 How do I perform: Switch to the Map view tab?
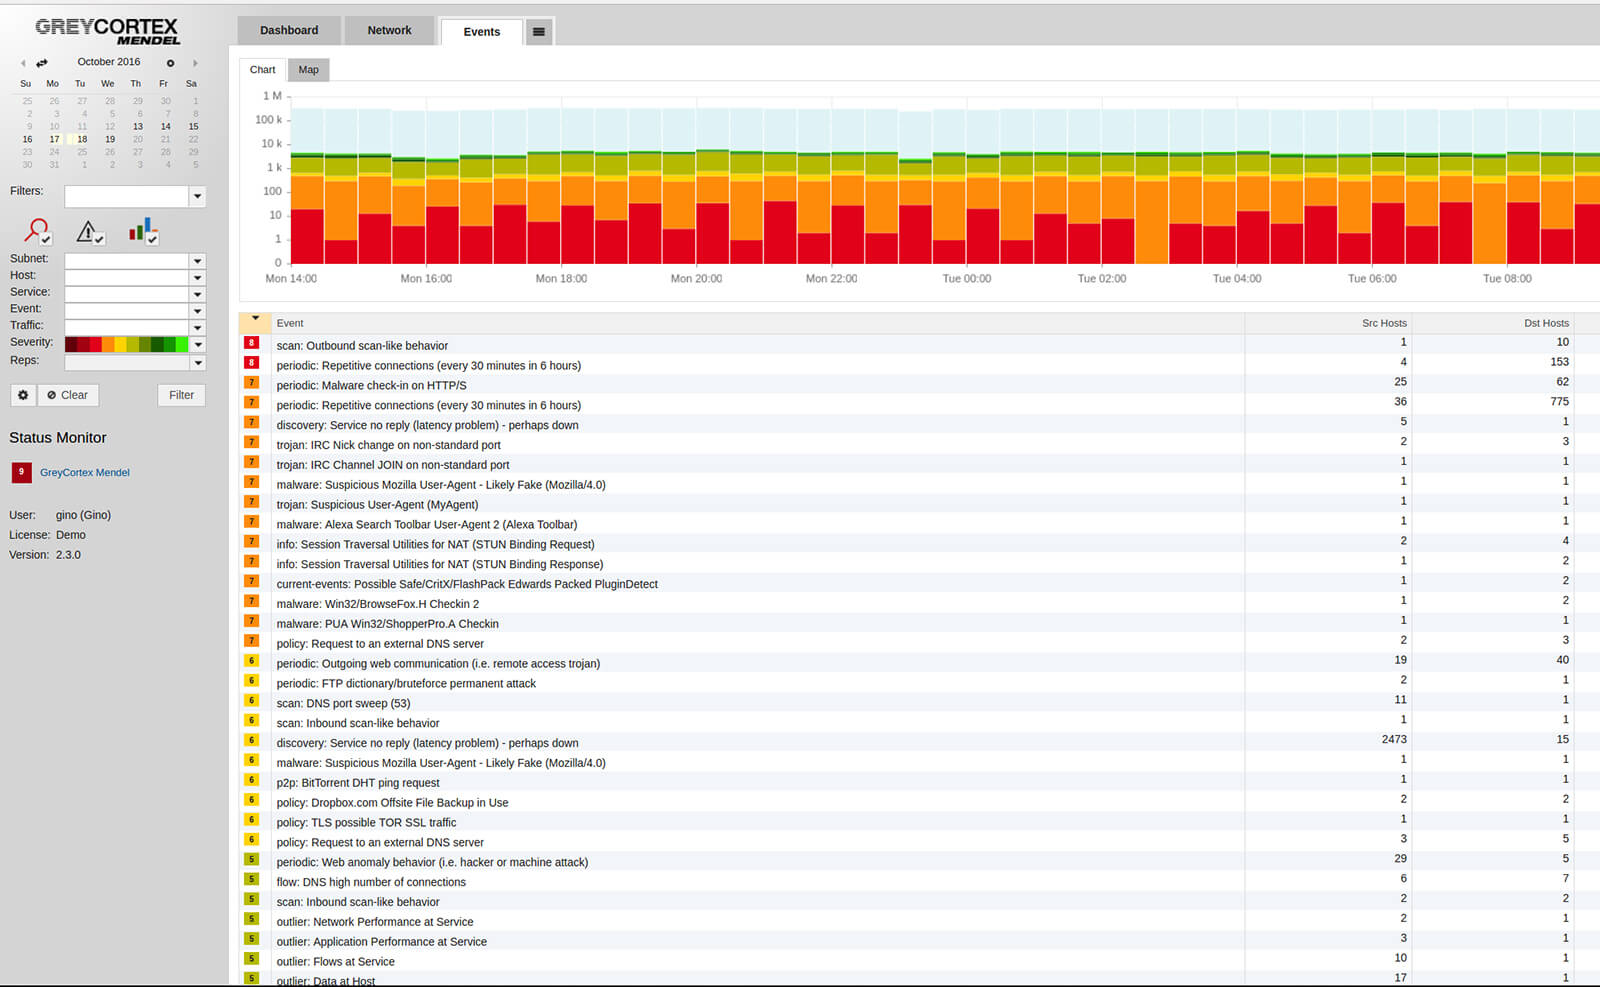point(308,70)
